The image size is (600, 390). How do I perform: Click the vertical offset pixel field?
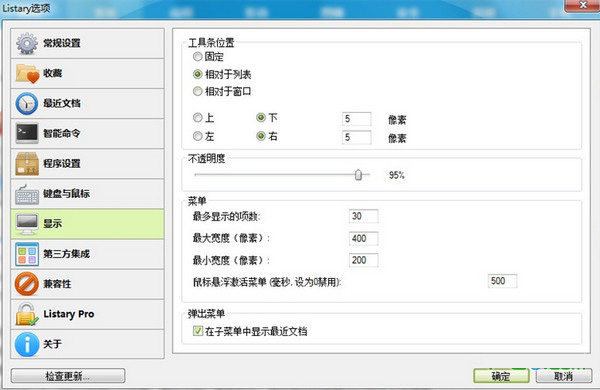pos(357,119)
